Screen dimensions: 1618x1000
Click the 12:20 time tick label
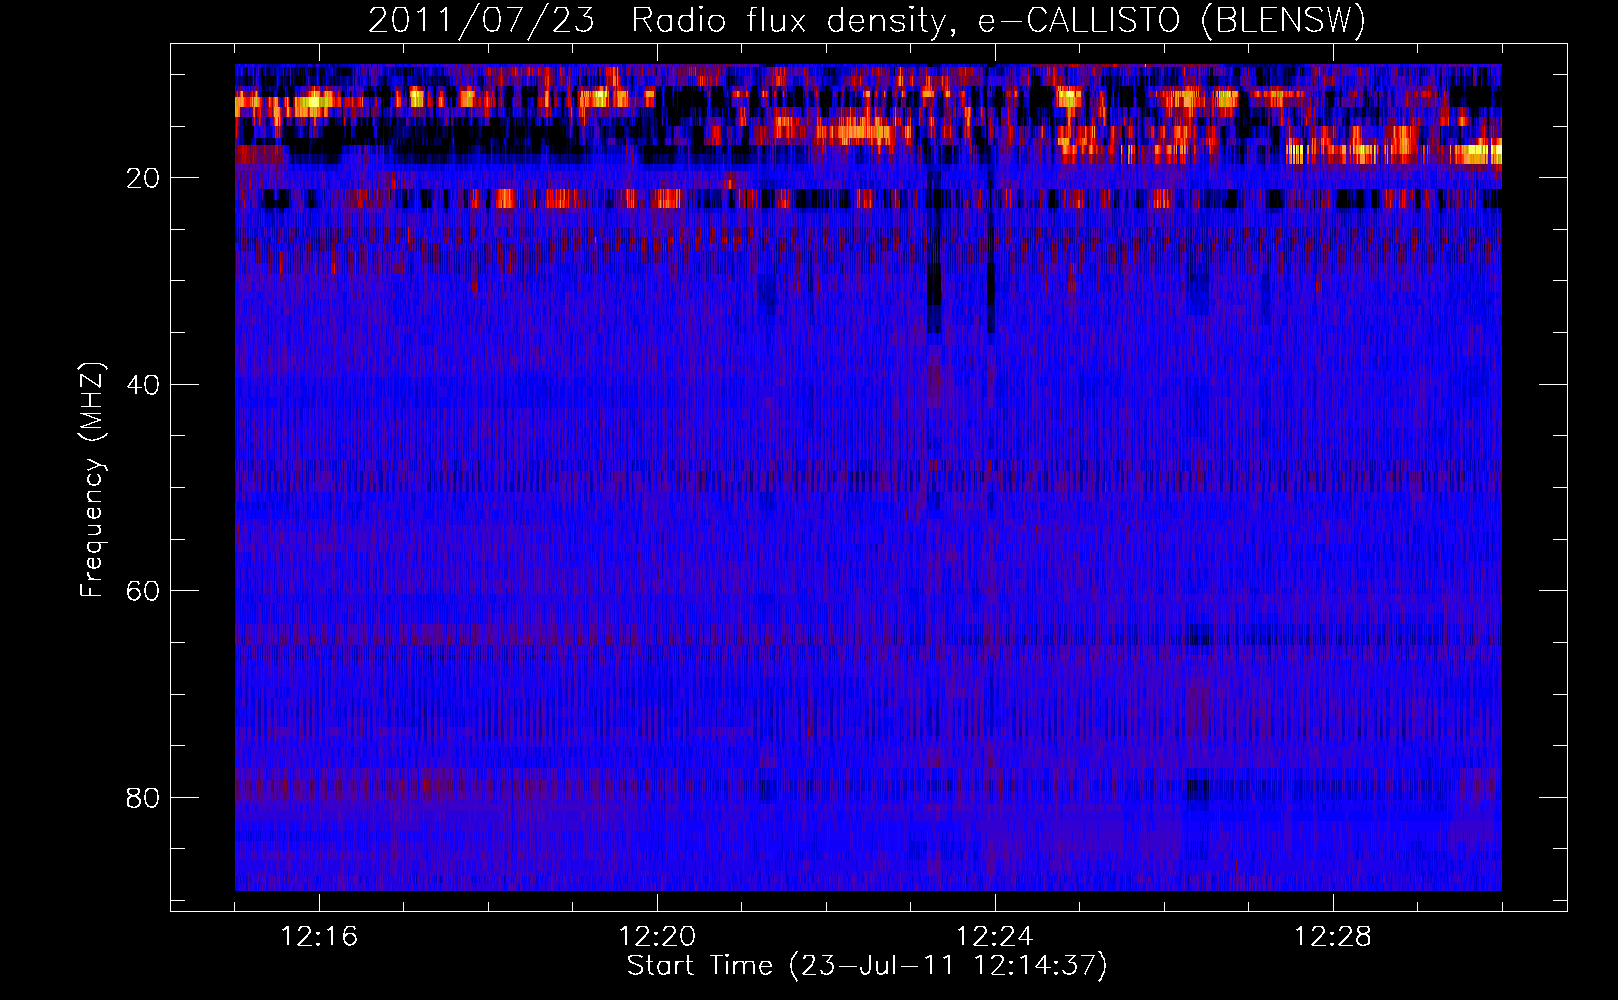pos(657,937)
